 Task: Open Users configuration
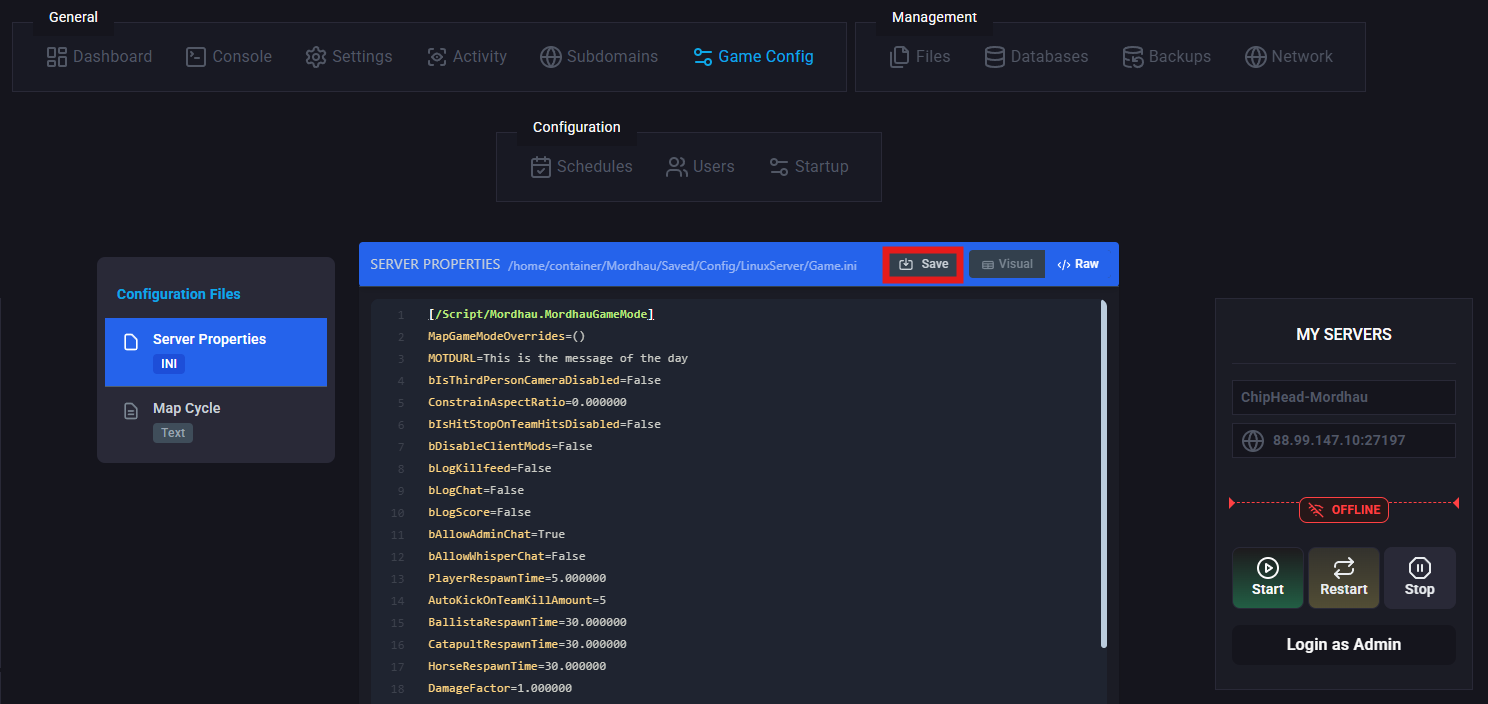700,167
